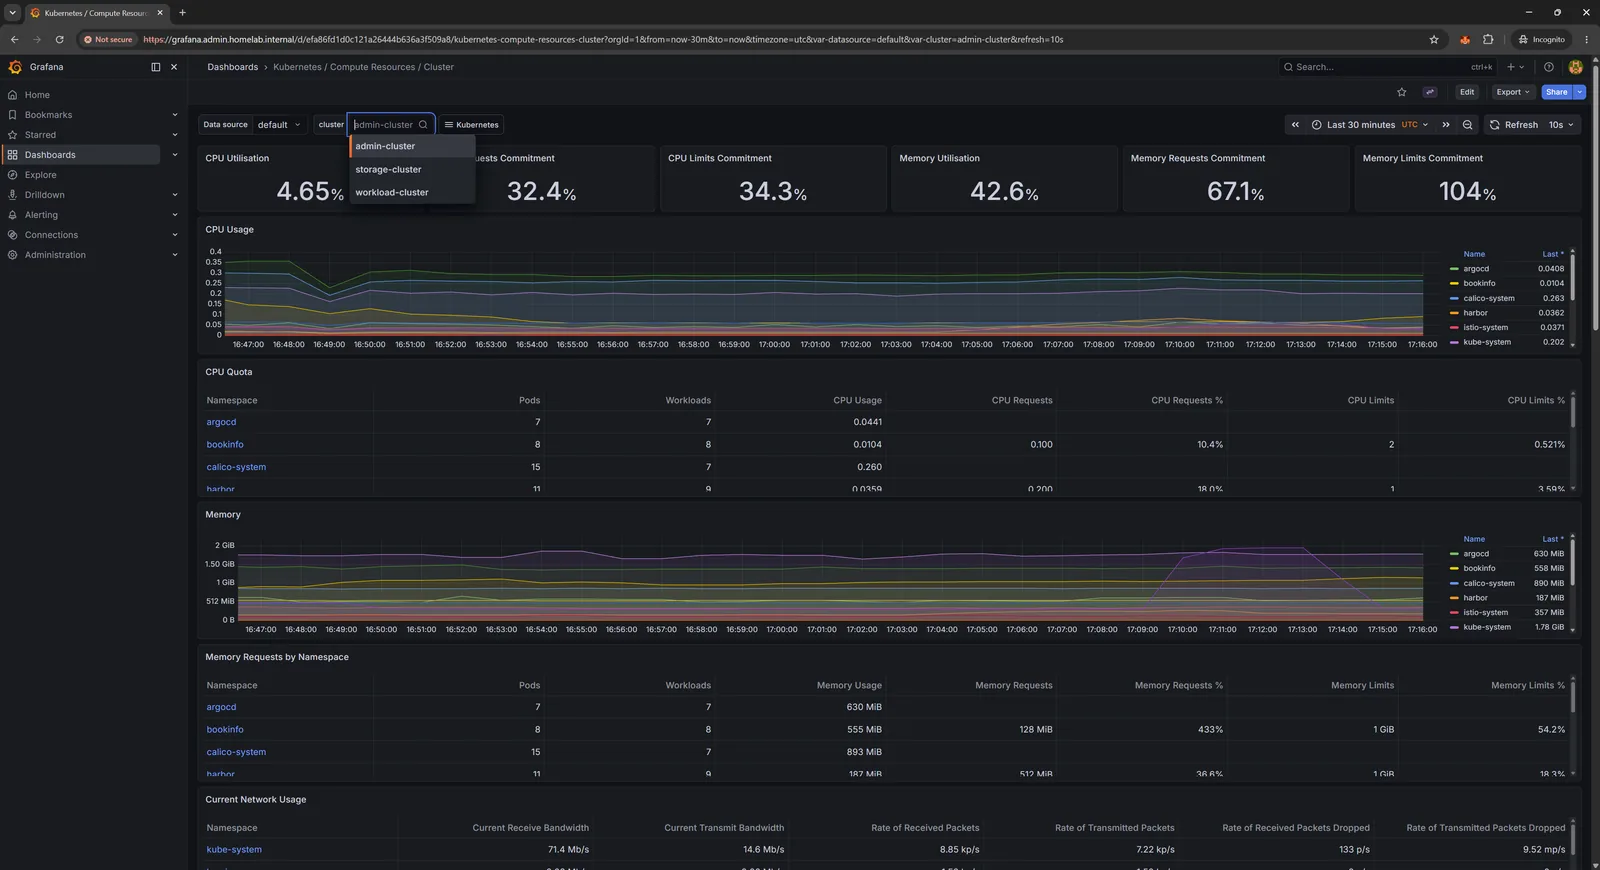The height and width of the screenshot is (870, 1600).
Task: Open the Last 30 minutes time picker
Action: click(x=1370, y=125)
